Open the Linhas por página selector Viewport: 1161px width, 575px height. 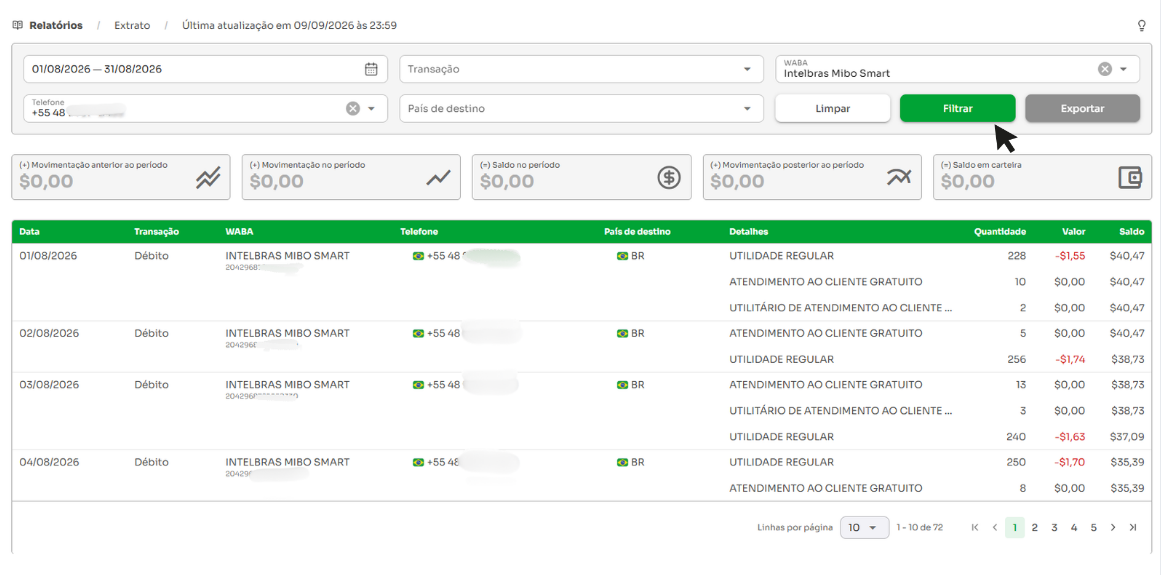863,528
